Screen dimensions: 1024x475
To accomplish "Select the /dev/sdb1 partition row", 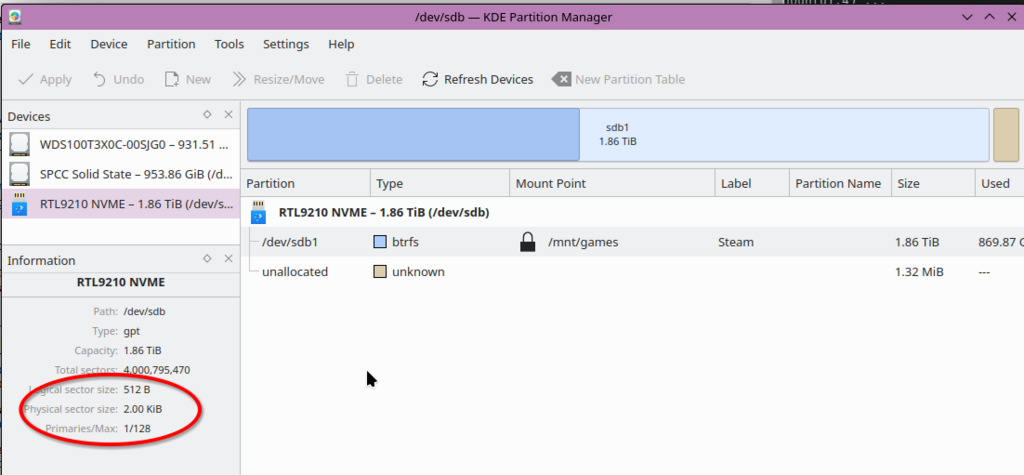I will [290, 242].
